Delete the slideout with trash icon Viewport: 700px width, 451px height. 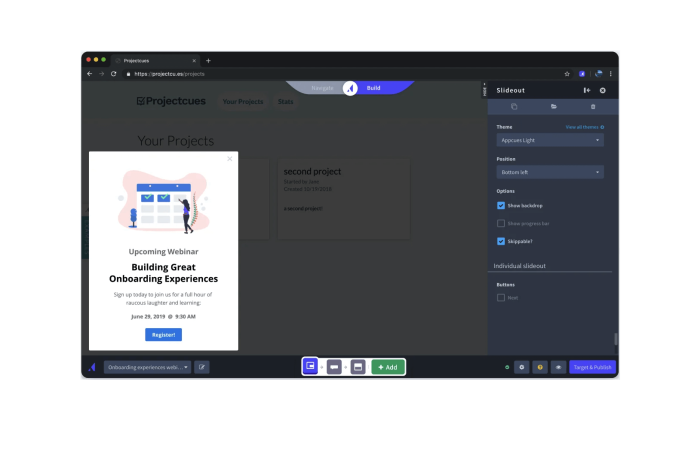tap(593, 106)
